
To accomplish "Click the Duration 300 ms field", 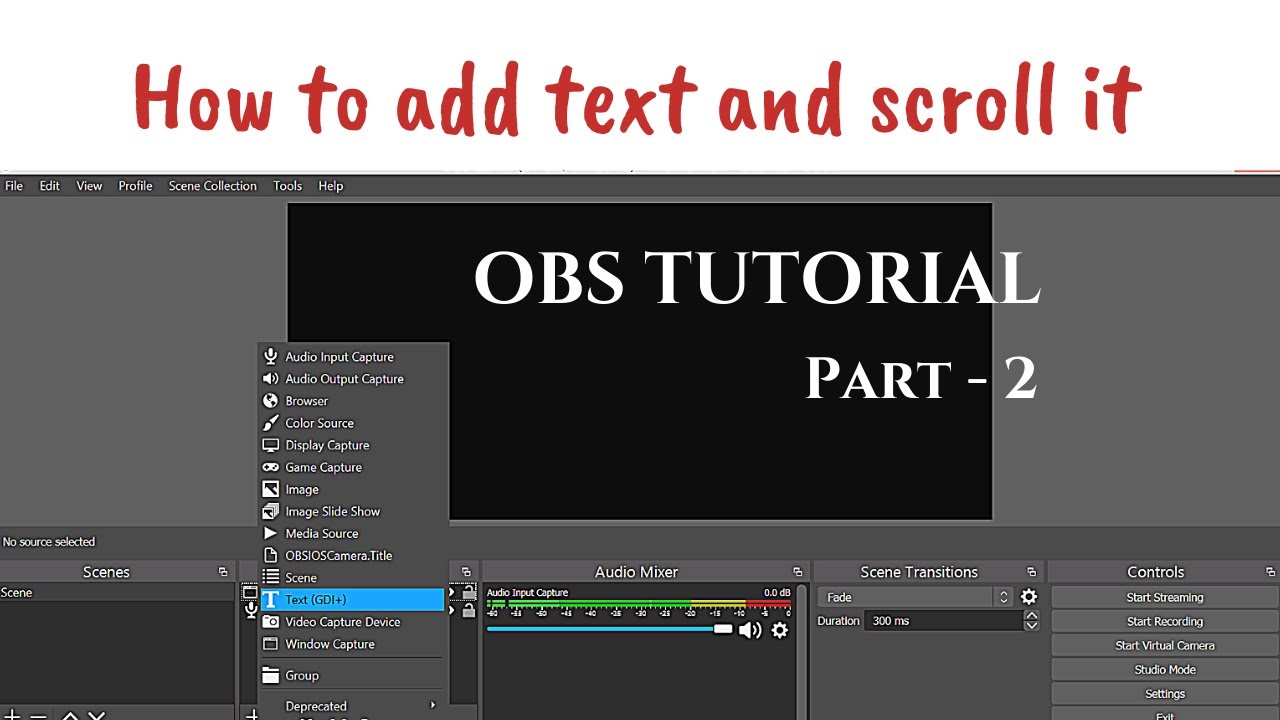I will [945, 621].
